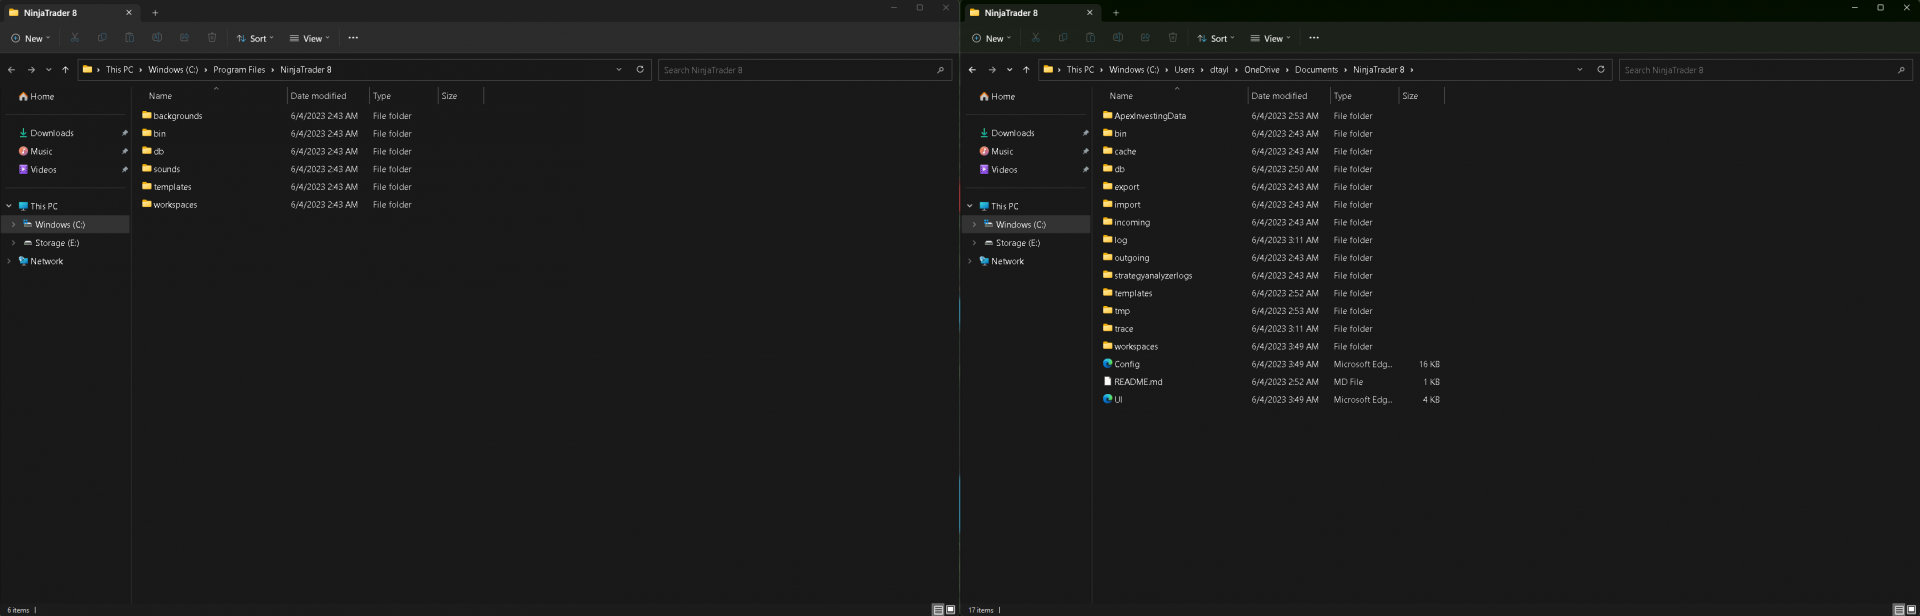Go up one level in left window
Viewport: 1920px width, 616px height.
(65, 70)
